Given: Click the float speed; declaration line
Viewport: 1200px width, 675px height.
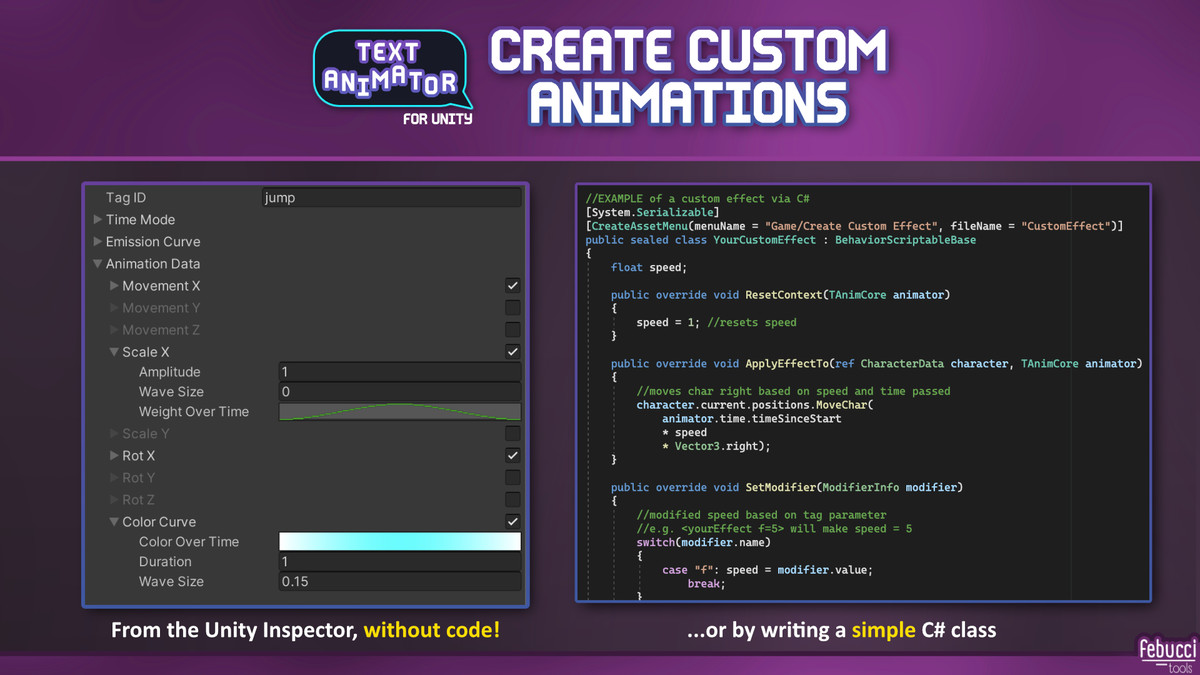Looking at the screenshot, I should 649,268.
